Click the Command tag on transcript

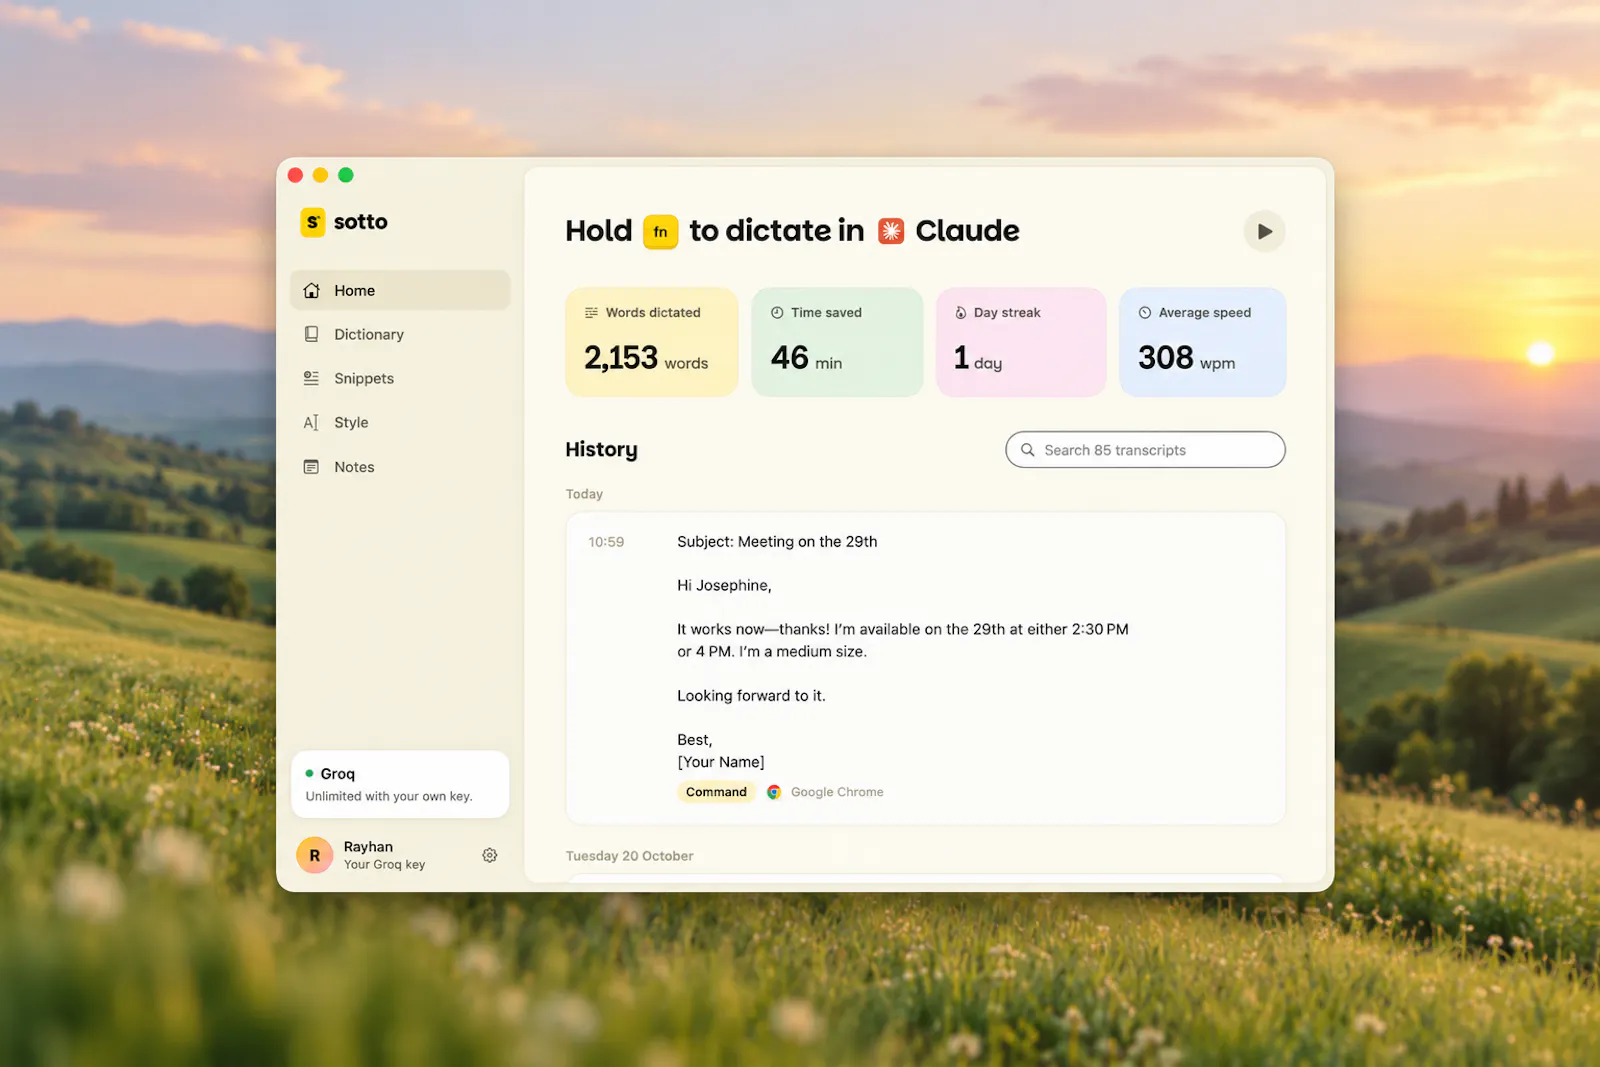coord(716,792)
